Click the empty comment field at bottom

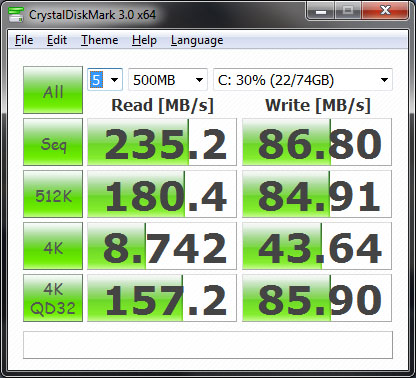click(x=208, y=345)
